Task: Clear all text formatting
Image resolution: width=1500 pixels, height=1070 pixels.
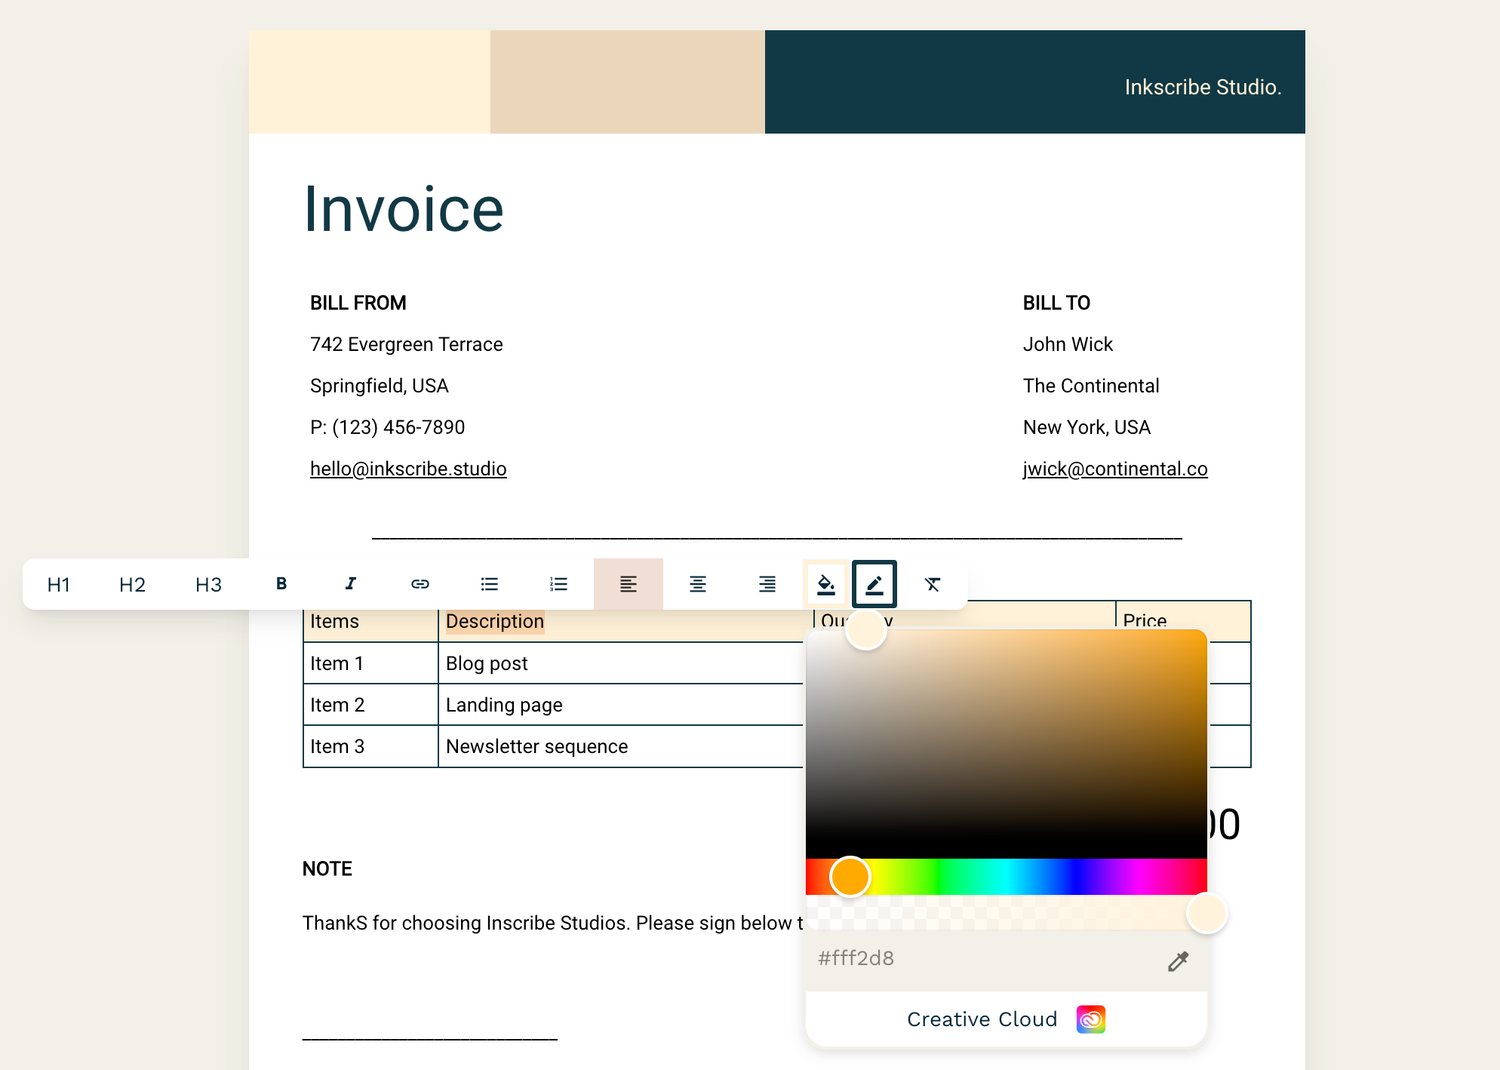Action: pos(932,584)
